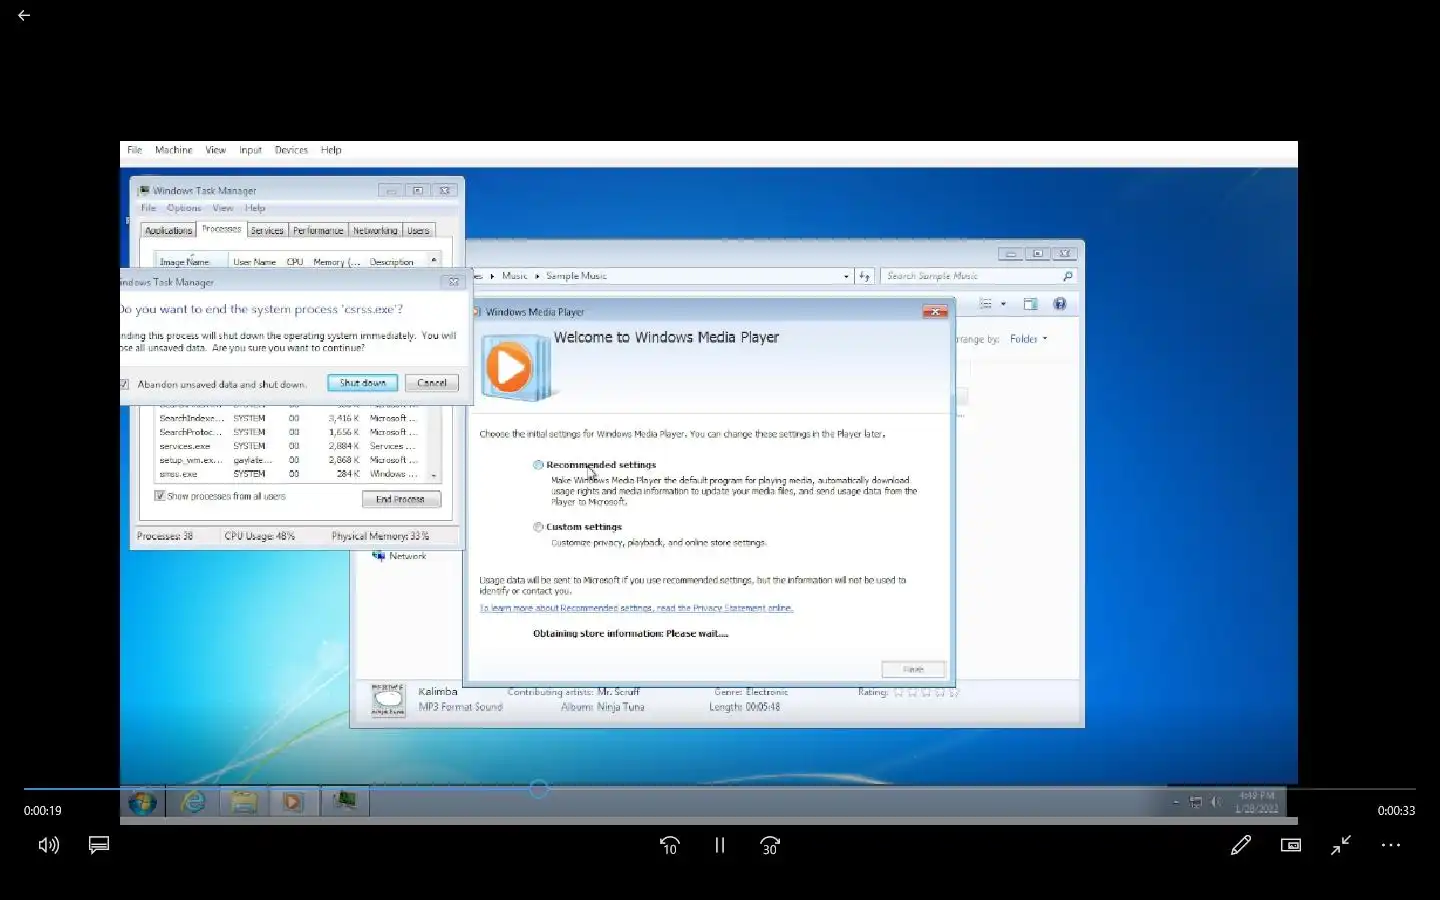Close the Windows Media Player welcome dialog
This screenshot has width=1440, height=900.
point(934,312)
